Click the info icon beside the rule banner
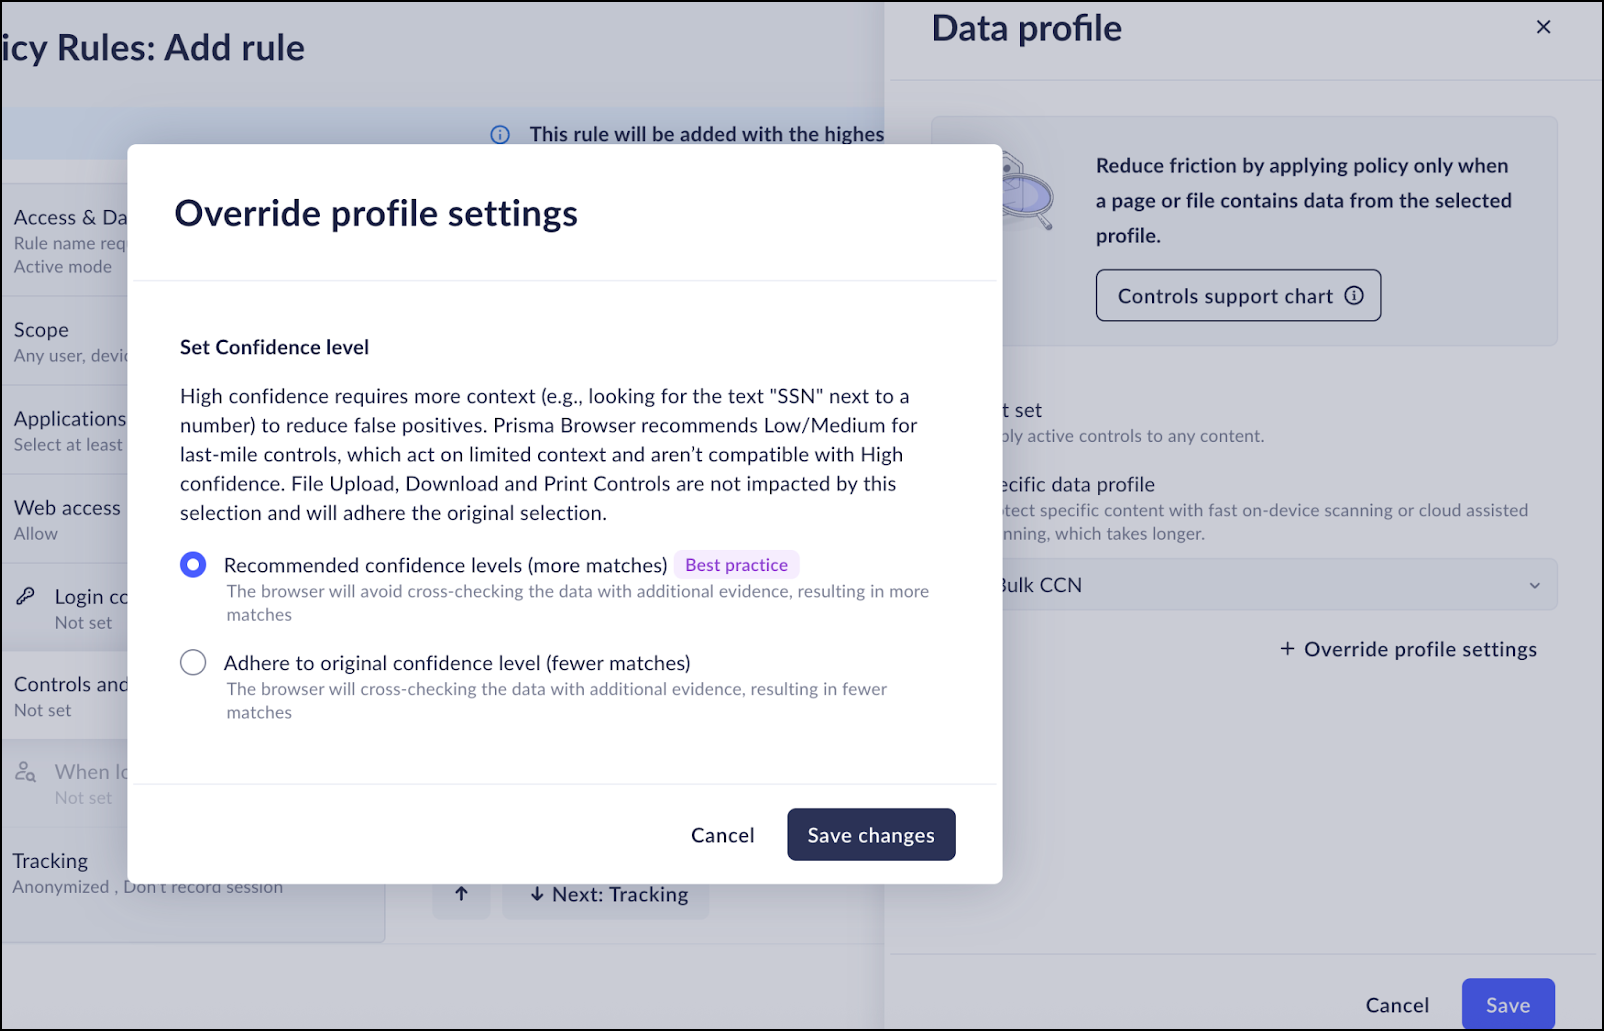Image resolution: width=1604 pixels, height=1031 pixels. pos(500,134)
